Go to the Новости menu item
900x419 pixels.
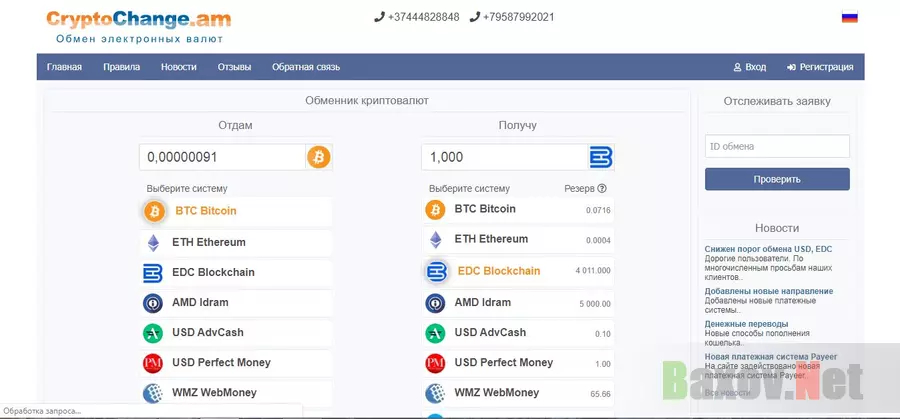[x=179, y=67]
